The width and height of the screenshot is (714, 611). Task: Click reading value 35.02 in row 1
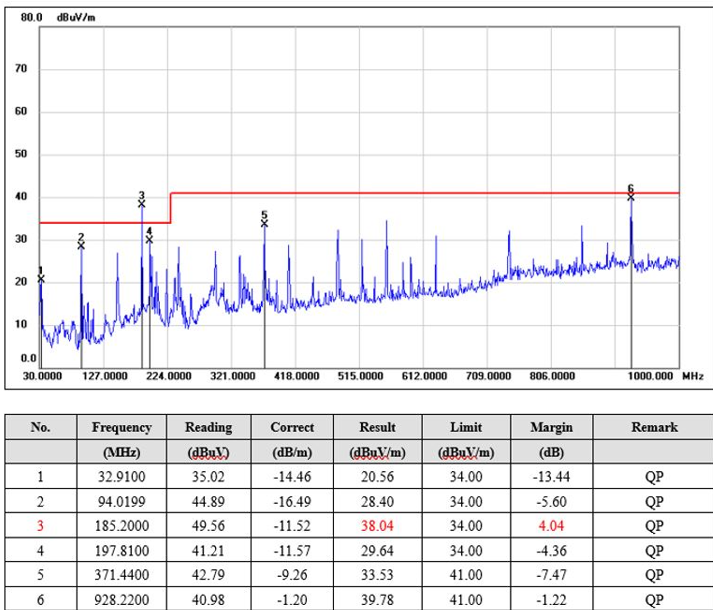click(208, 477)
